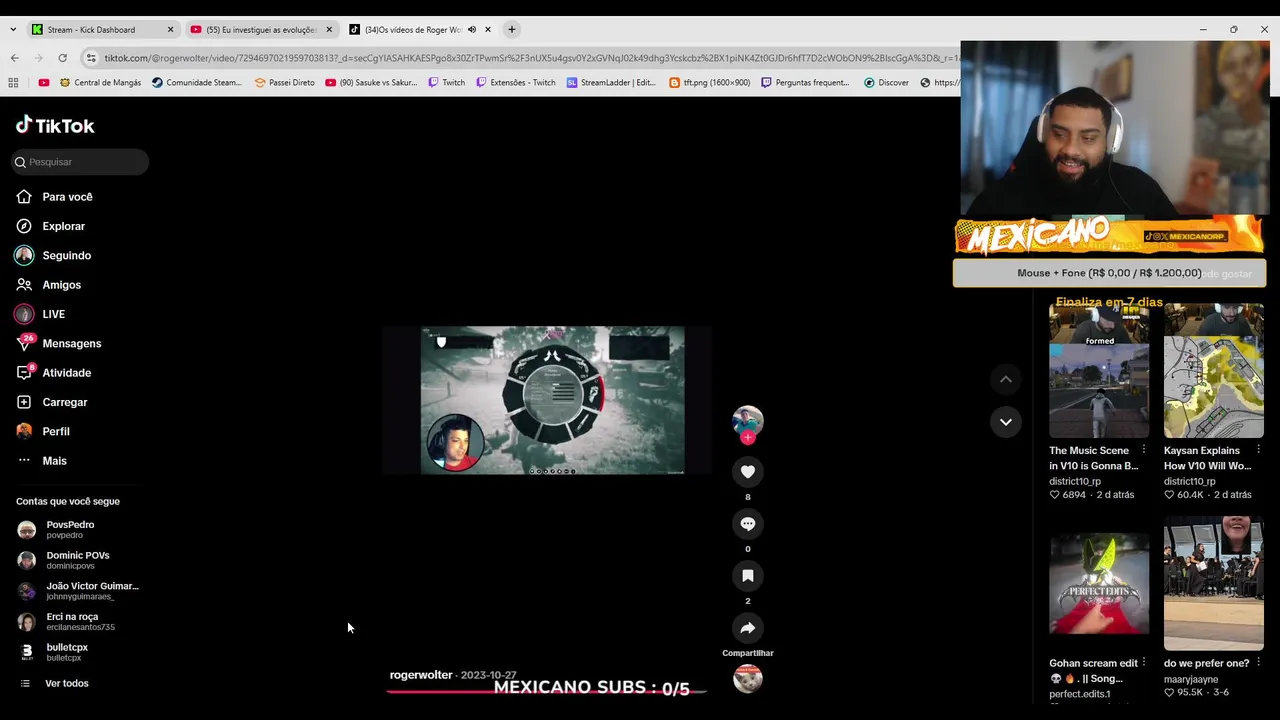The width and height of the screenshot is (1280, 720).
Task: Mute the TikTok tab speaker icon
Action: [471, 30]
